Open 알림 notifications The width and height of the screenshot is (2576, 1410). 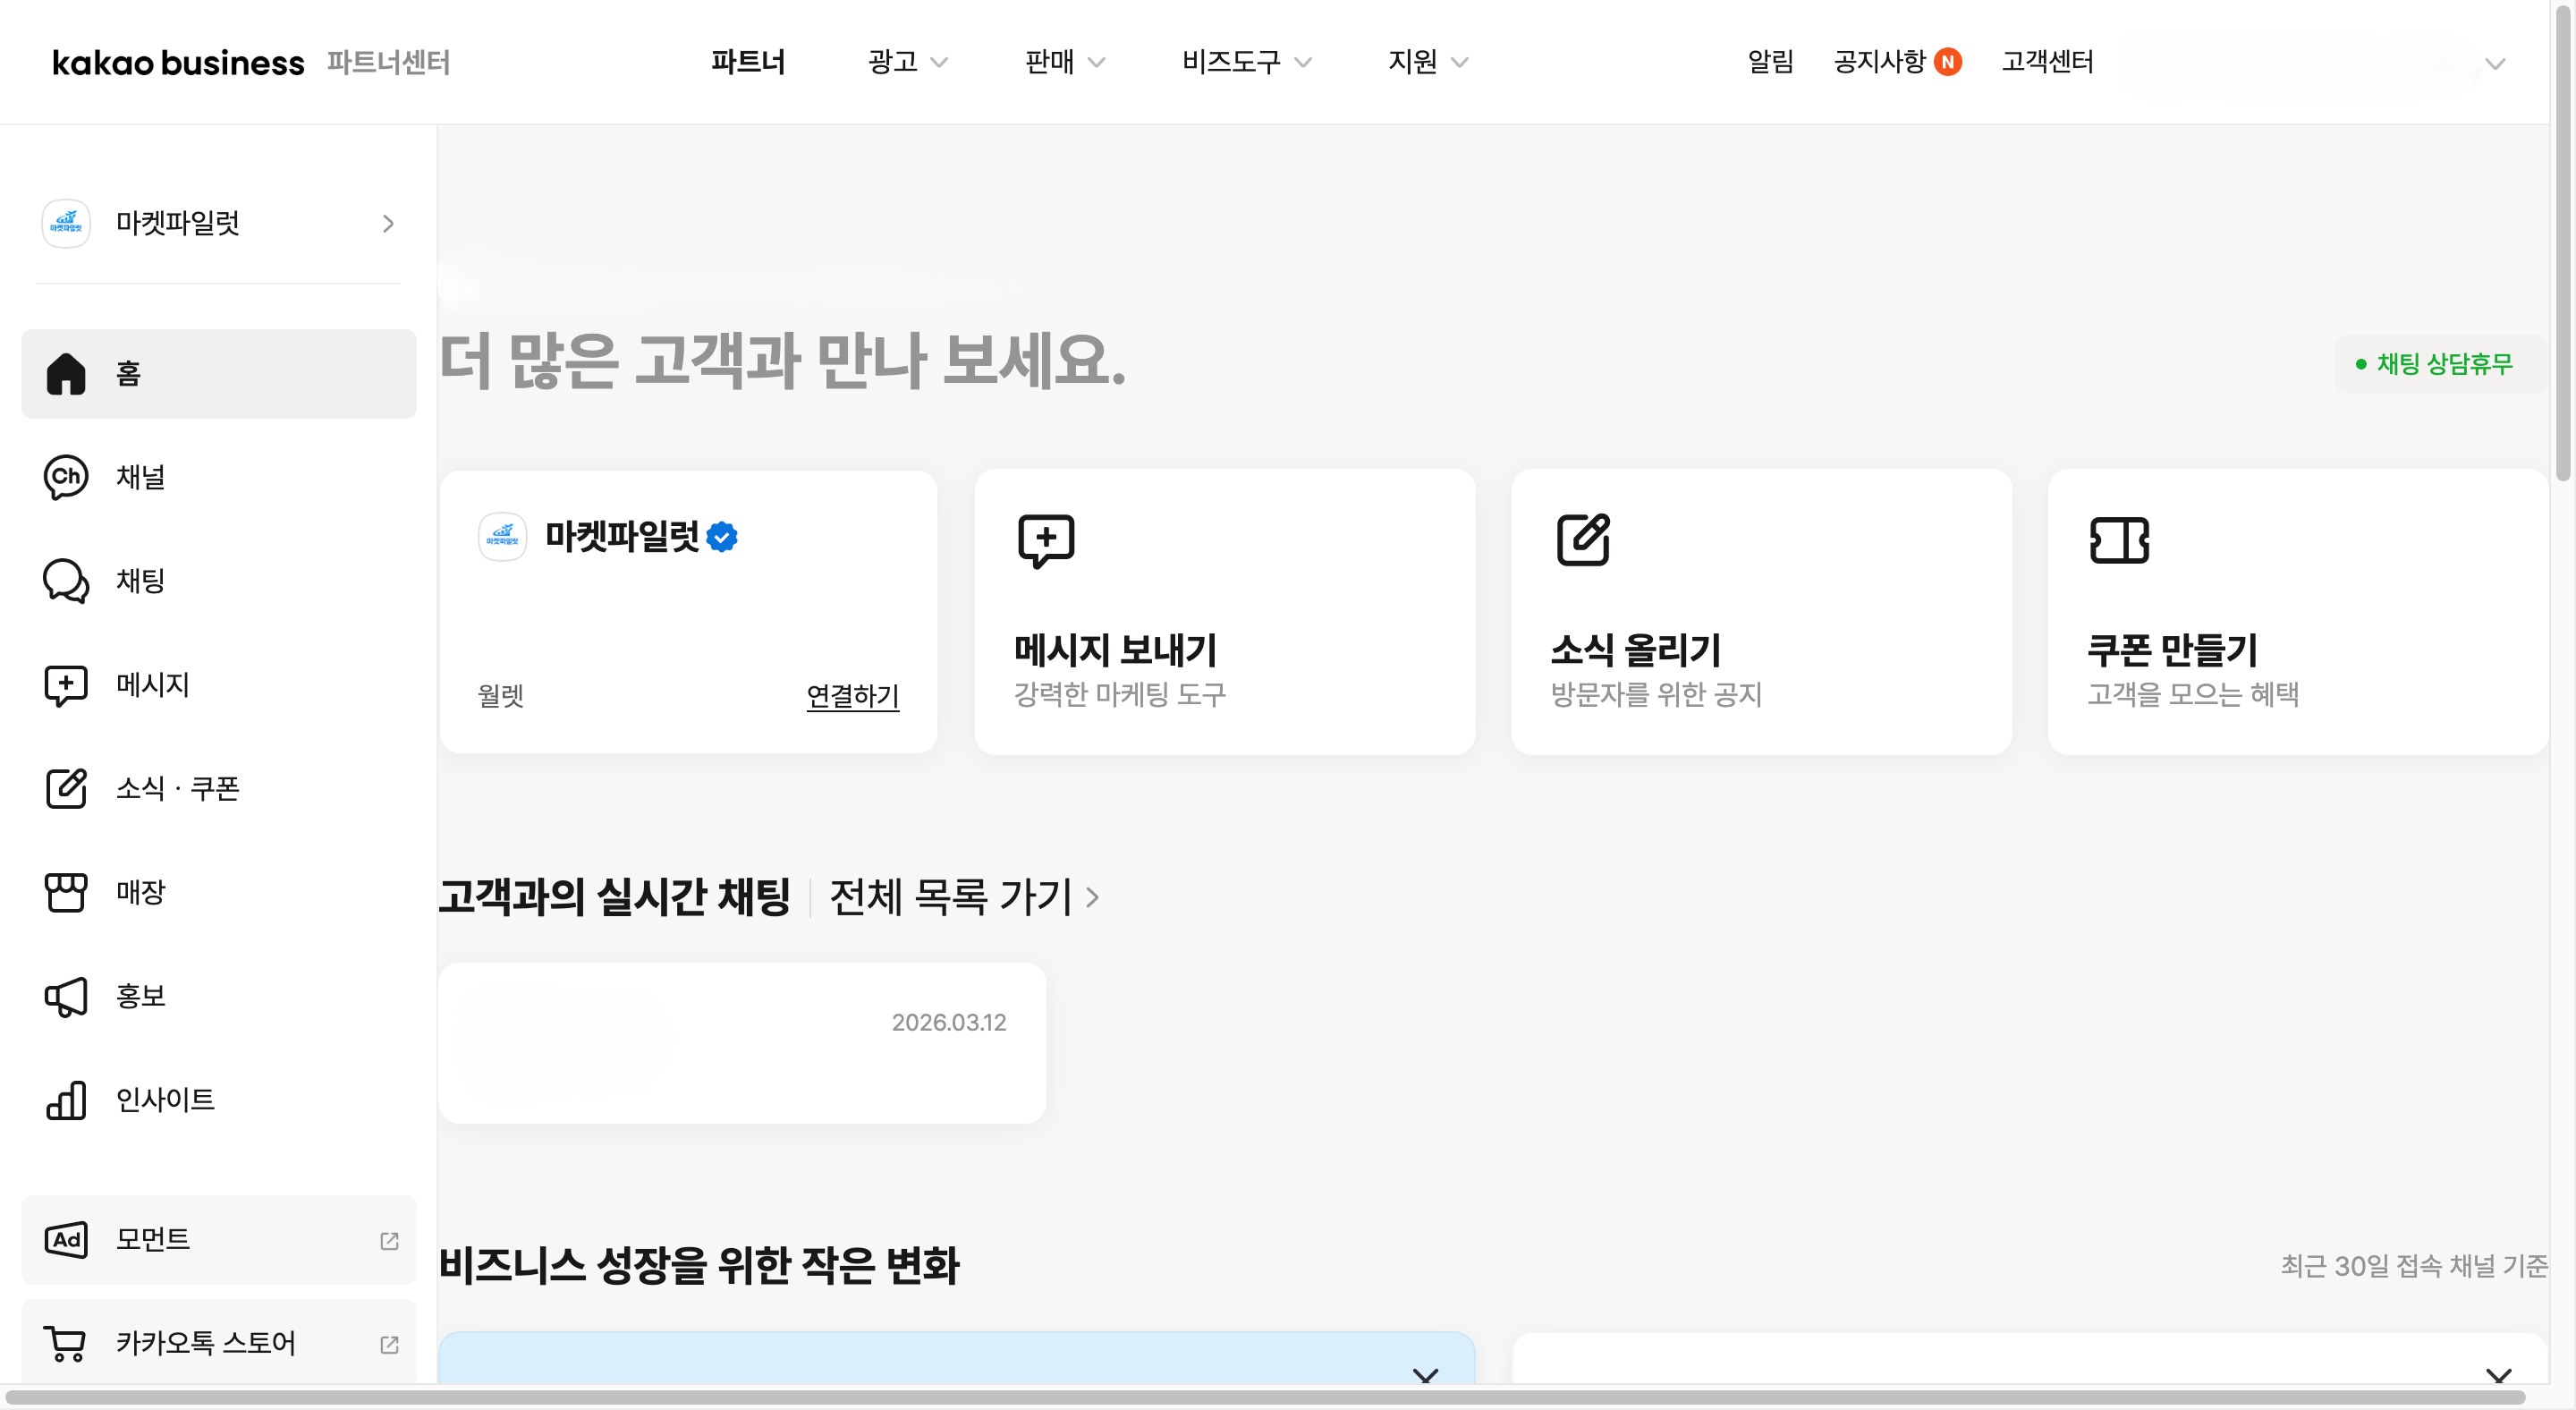point(1770,62)
